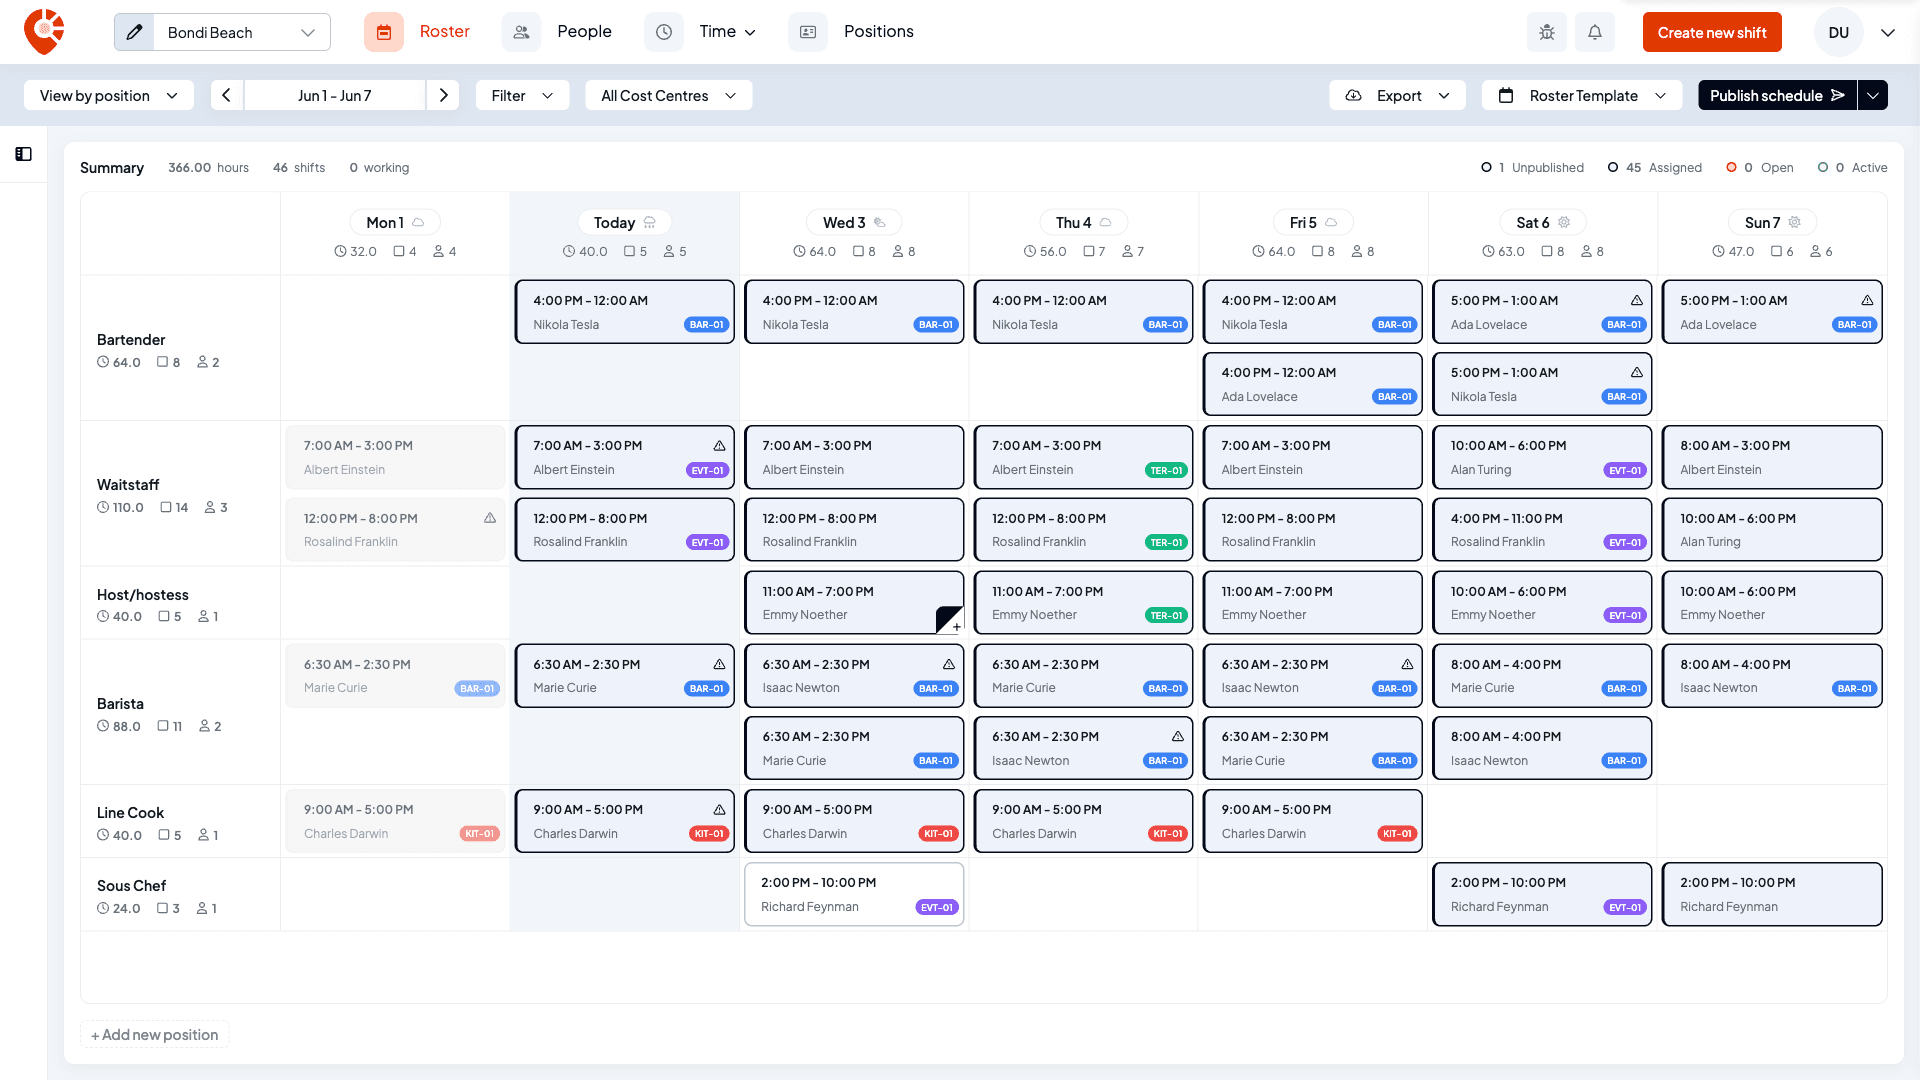Click the Time clock icon
Viewport: 1920px width, 1080px height.
(x=664, y=32)
